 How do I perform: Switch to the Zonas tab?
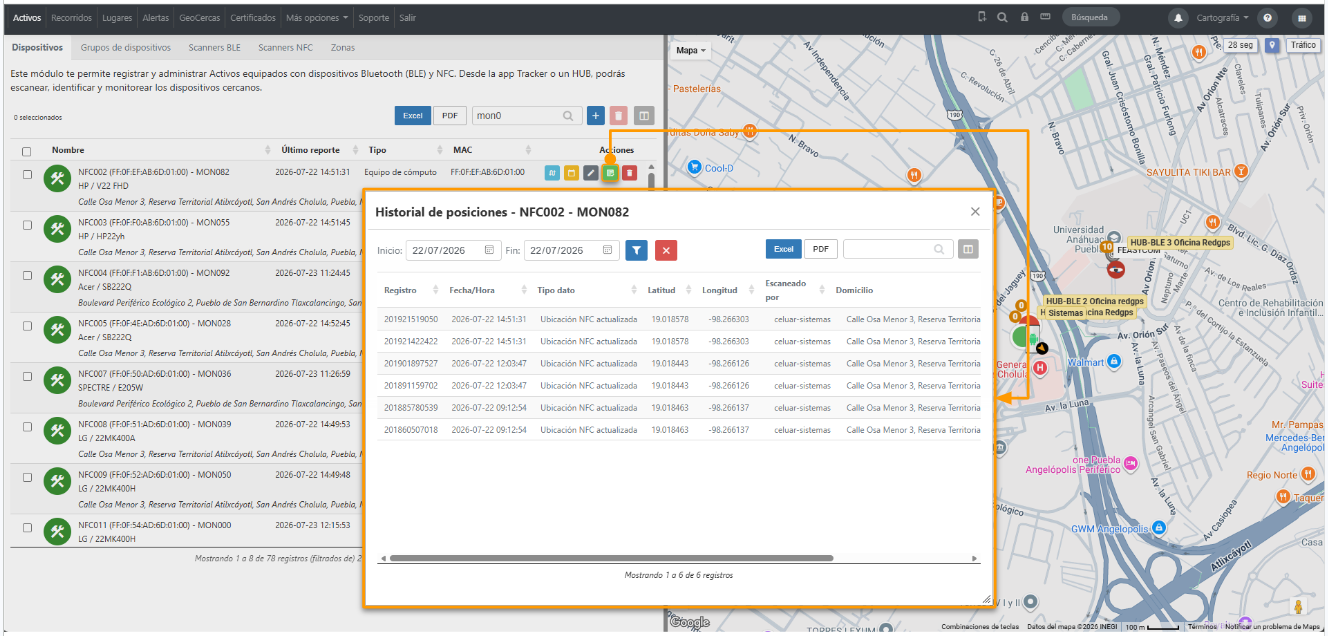coord(343,47)
